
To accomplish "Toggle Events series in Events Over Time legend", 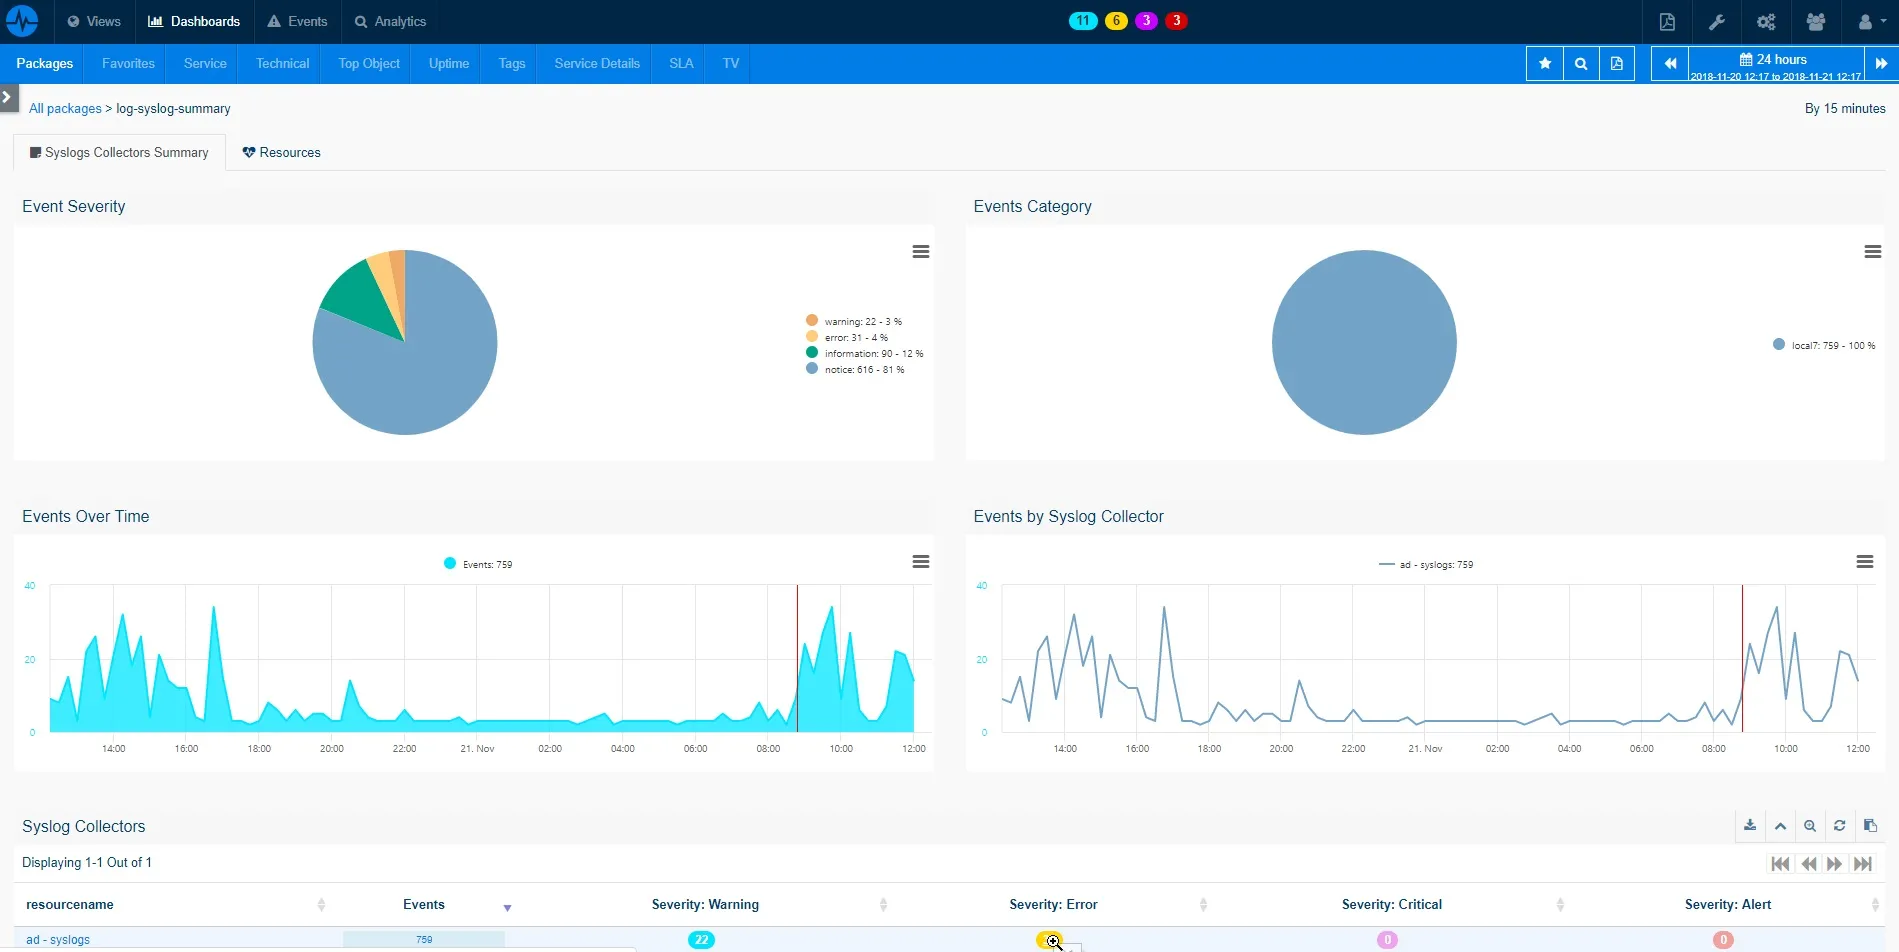I will [x=486, y=565].
